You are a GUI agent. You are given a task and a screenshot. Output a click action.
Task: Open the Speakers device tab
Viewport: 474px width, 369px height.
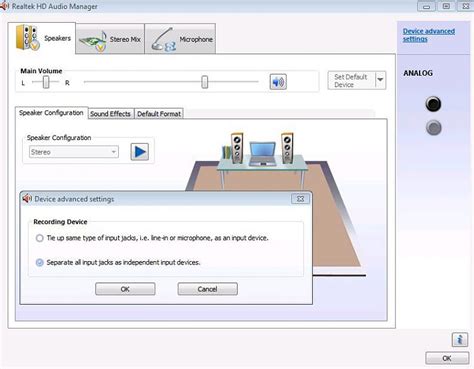(x=42, y=38)
